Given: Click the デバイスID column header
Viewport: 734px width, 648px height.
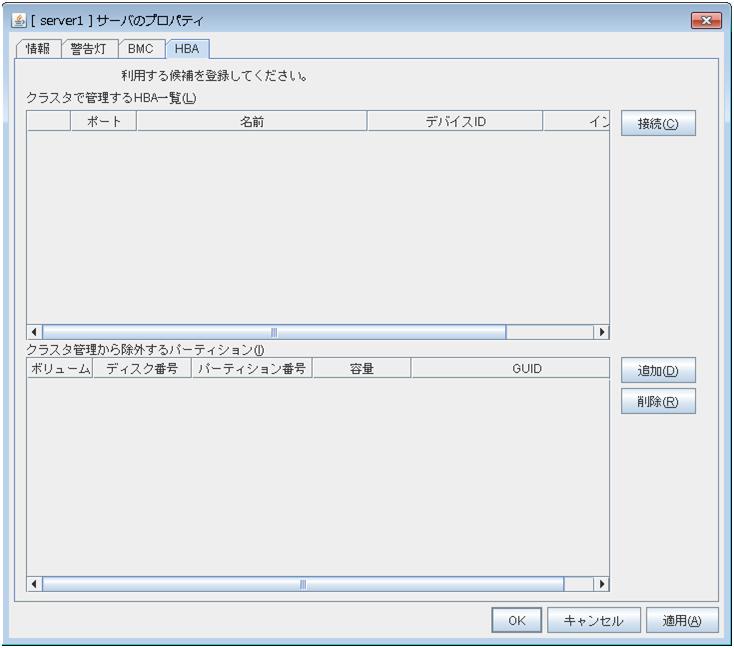Looking at the screenshot, I should pos(455,122).
